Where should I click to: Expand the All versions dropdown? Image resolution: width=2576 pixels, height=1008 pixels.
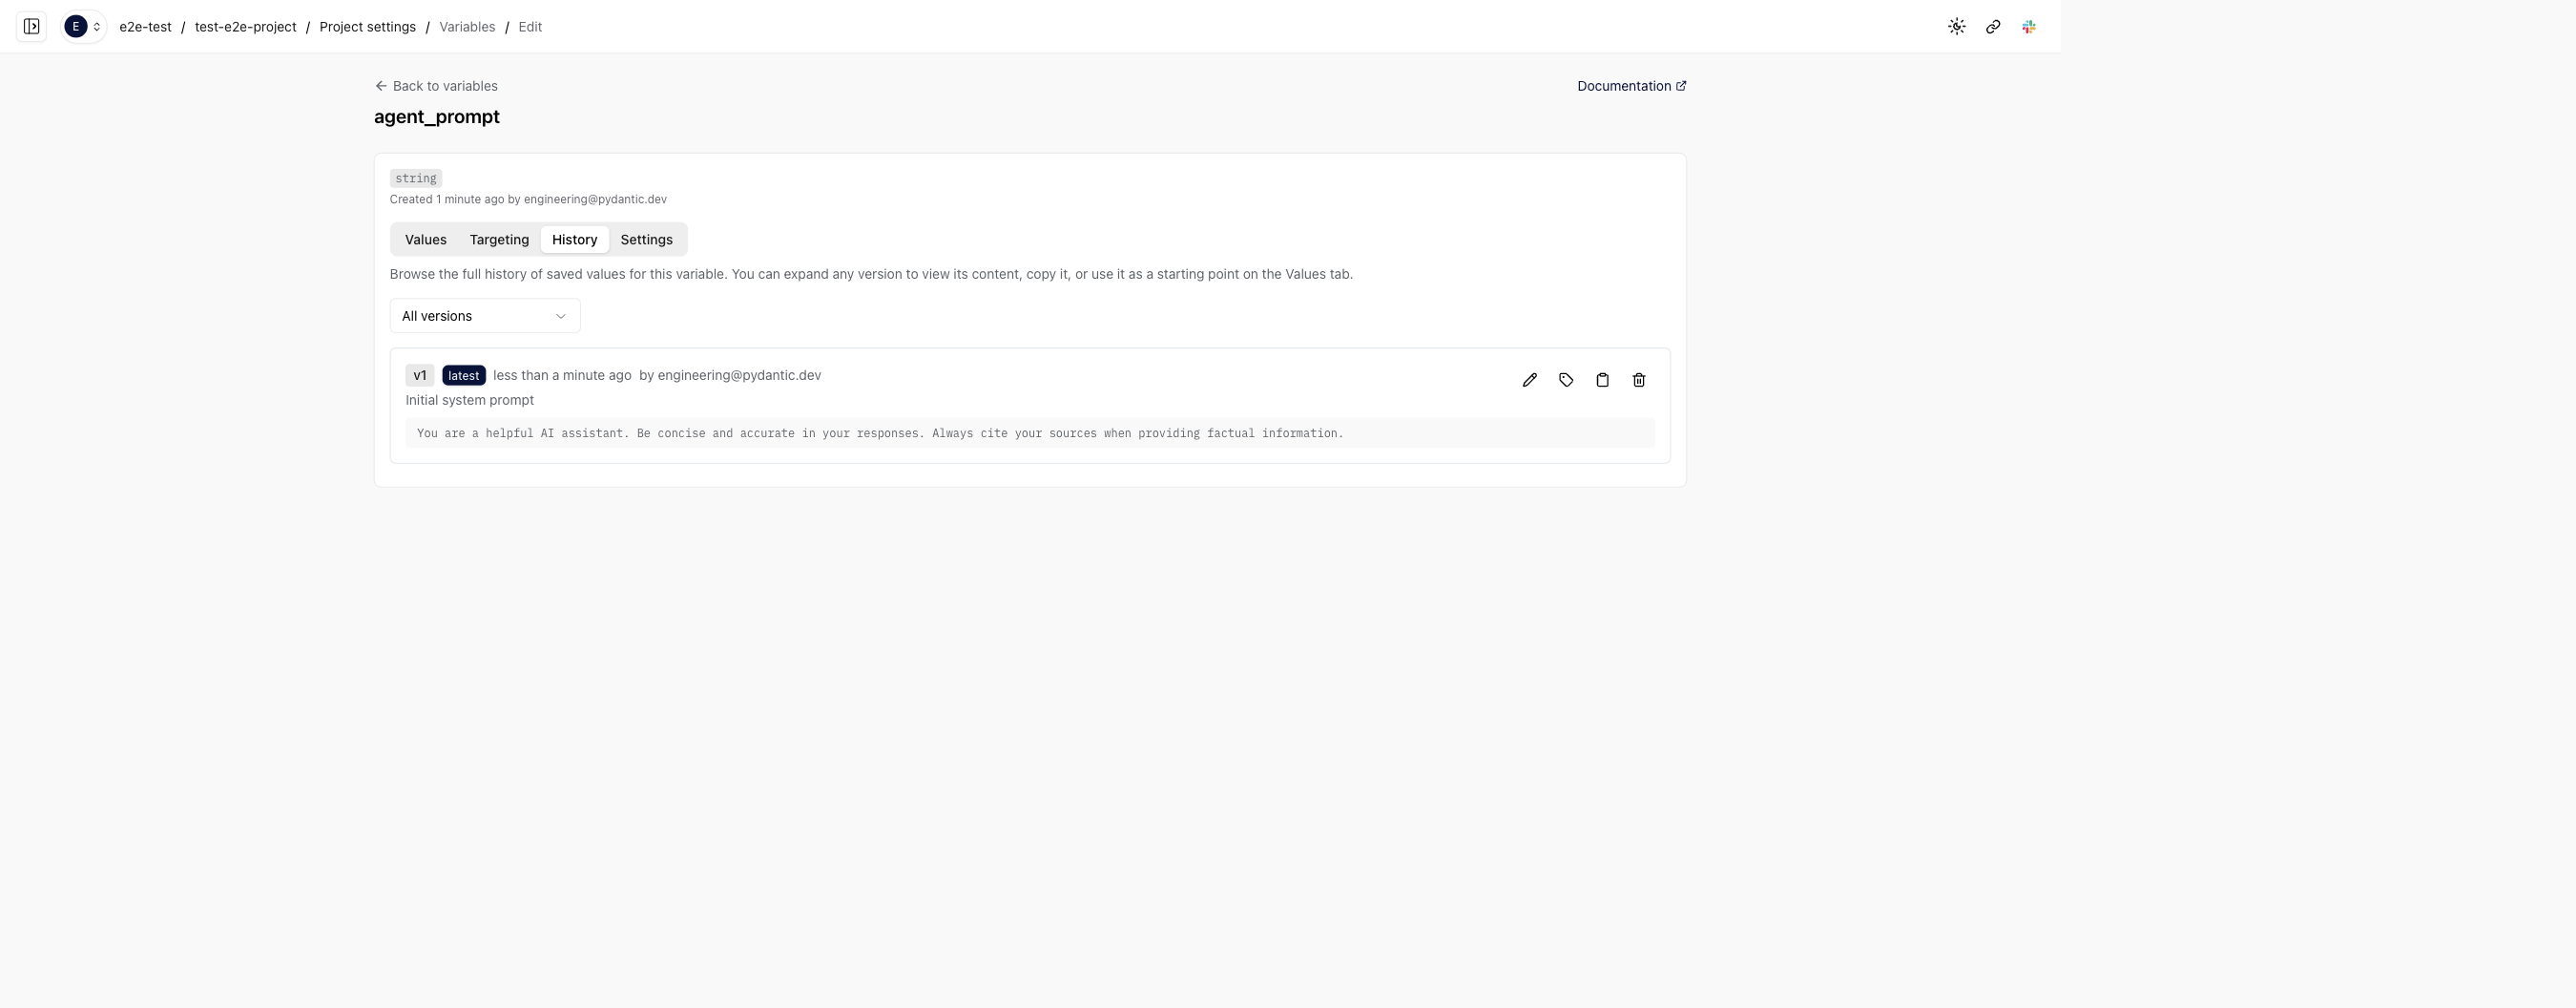(x=484, y=316)
